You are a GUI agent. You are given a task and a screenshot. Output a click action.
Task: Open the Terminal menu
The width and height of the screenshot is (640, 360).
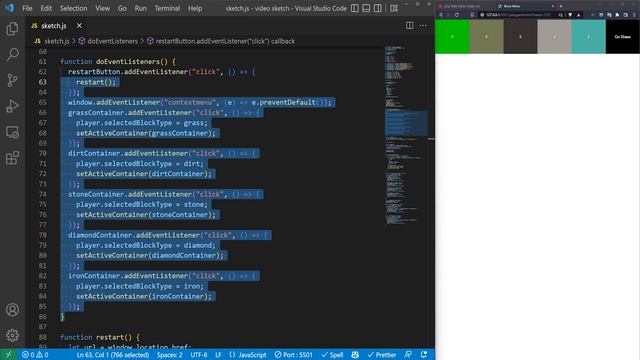pos(167,8)
